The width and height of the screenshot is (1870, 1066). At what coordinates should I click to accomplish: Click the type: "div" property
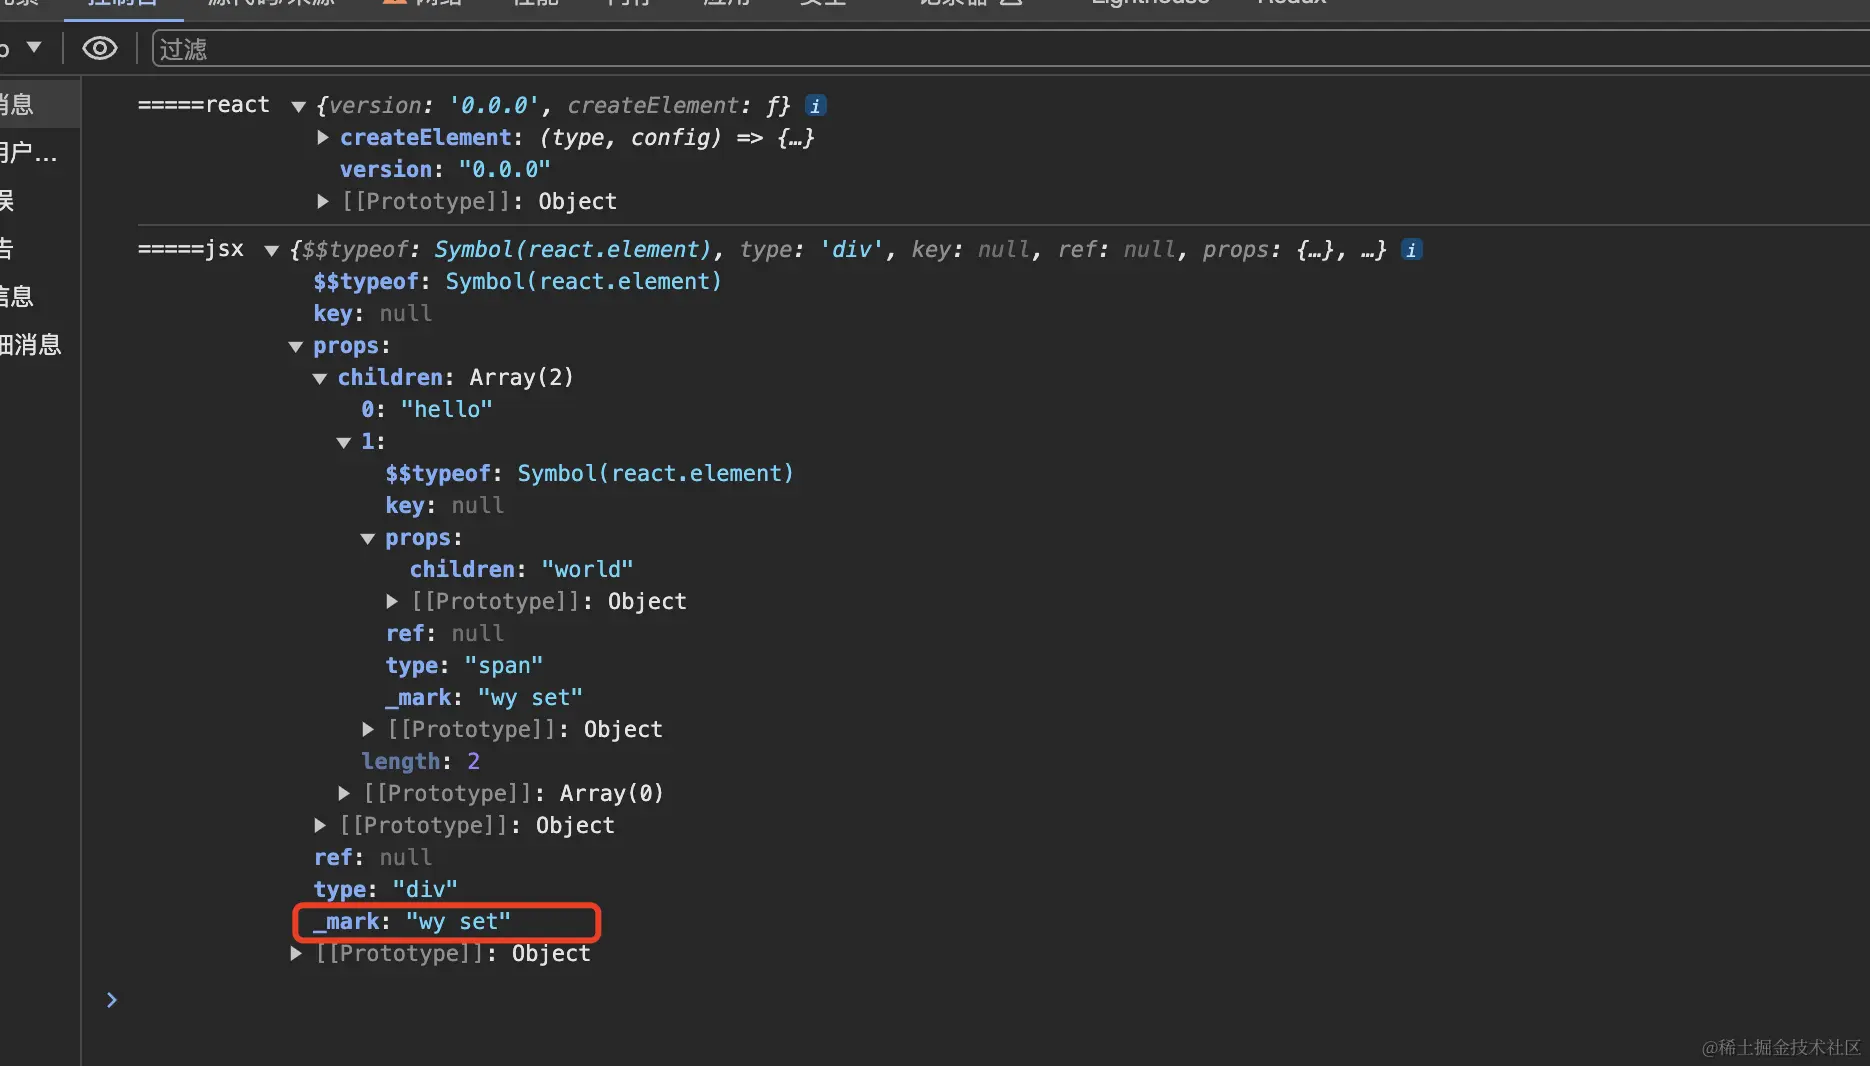tap(385, 890)
